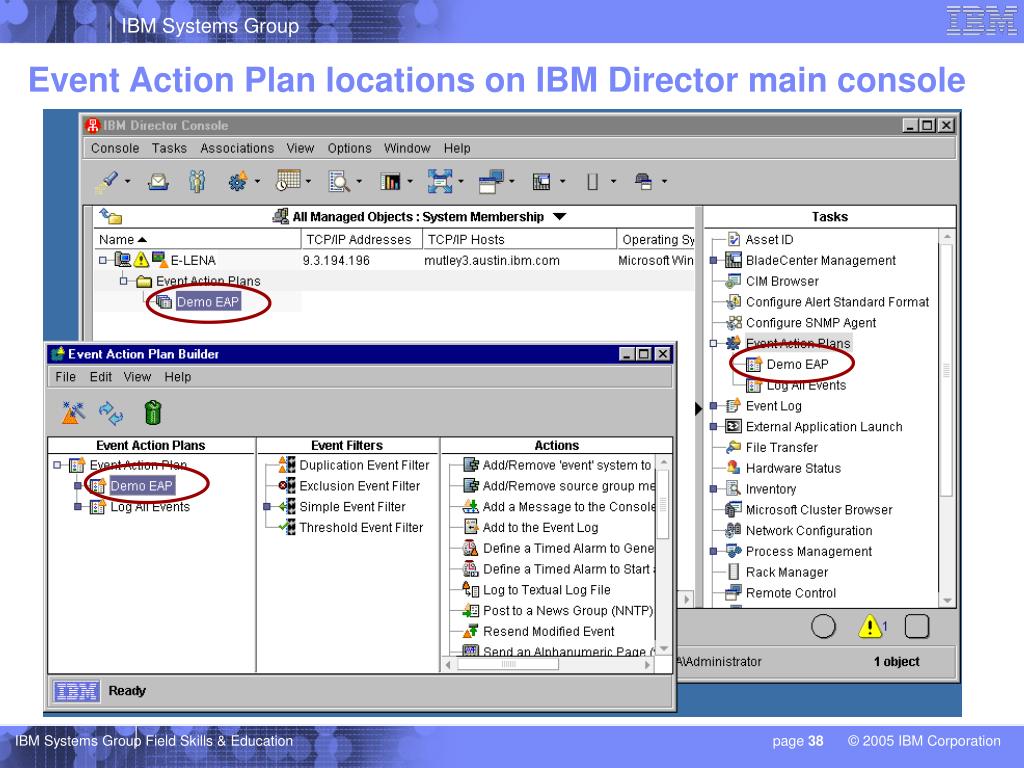
Task: Click the Hardware Status task icon
Action: 733,468
